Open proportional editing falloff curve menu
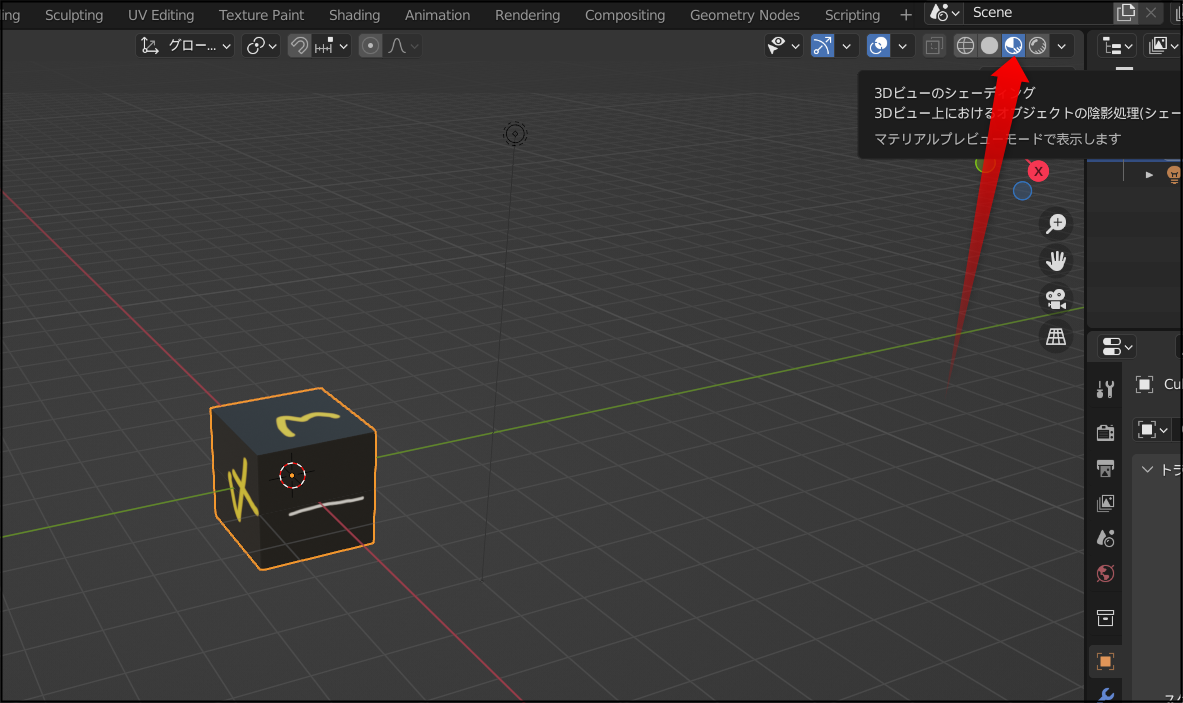1183x703 pixels. [x=403, y=46]
